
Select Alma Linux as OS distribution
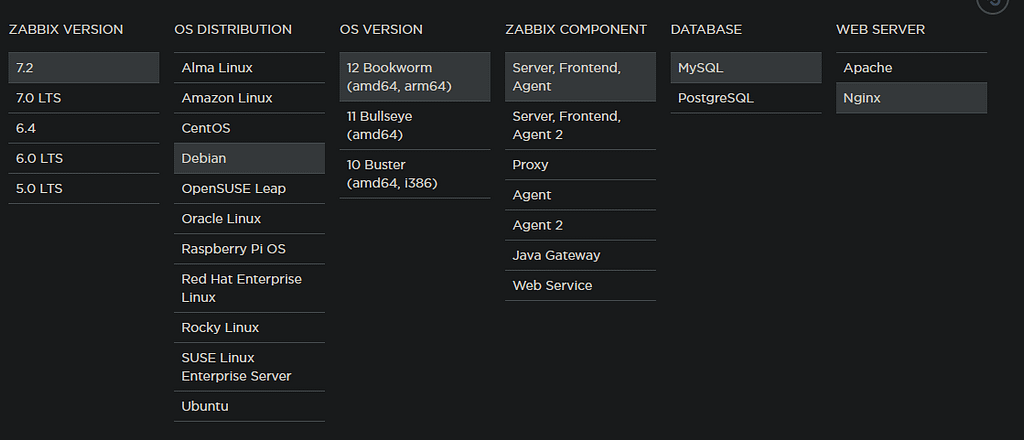pyautogui.click(x=249, y=68)
